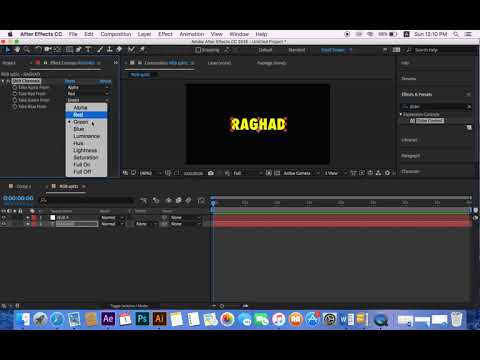
Task: Toggle stopwatch for Take Blue From
Action: click(15, 107)
